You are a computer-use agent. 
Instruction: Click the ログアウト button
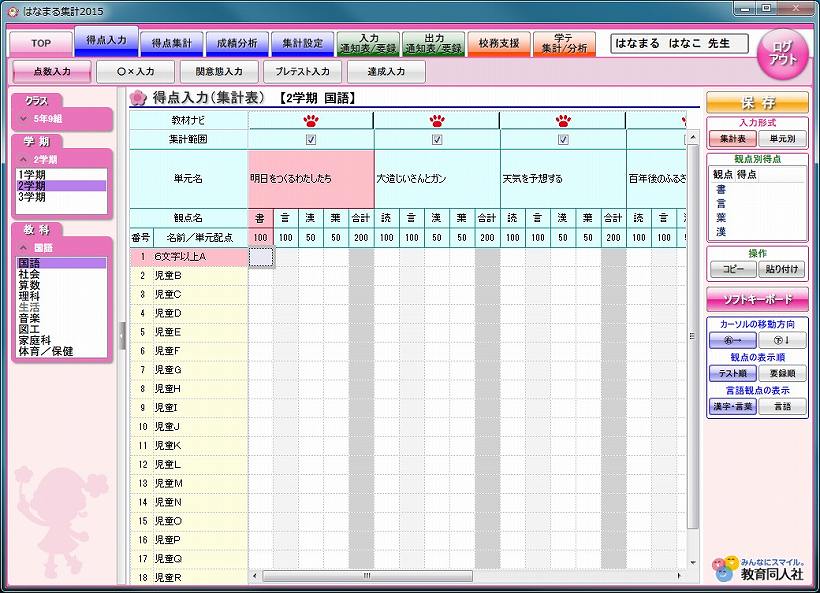click(782, 54)
